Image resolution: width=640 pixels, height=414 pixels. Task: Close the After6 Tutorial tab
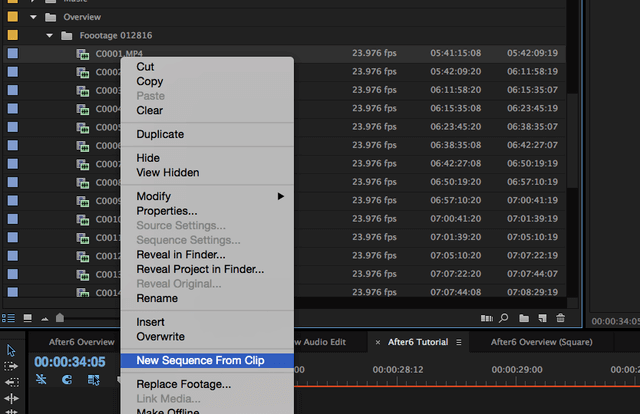(x=378, y=342)
